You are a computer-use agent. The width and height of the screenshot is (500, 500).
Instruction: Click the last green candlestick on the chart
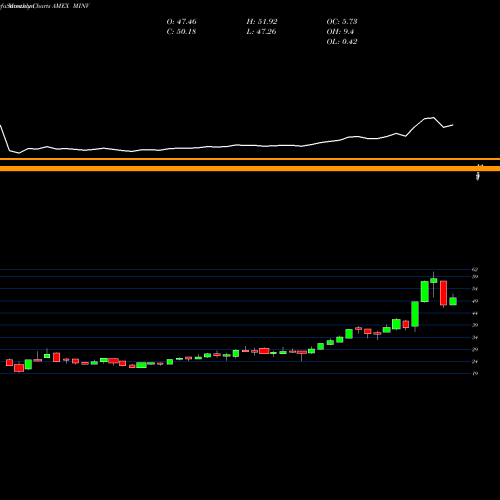pos(453,301)
